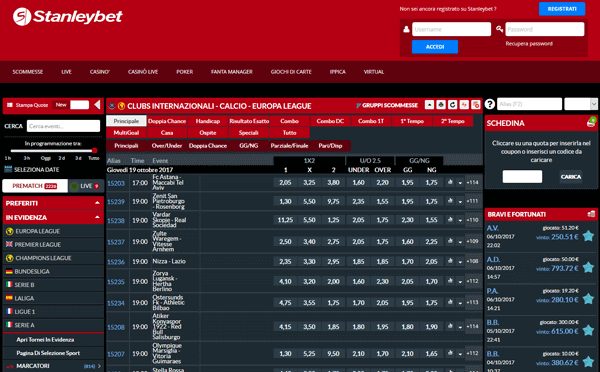Click the Recupera password link
Viewport: 600px width, 372px height.
click(x=529, y=44)
